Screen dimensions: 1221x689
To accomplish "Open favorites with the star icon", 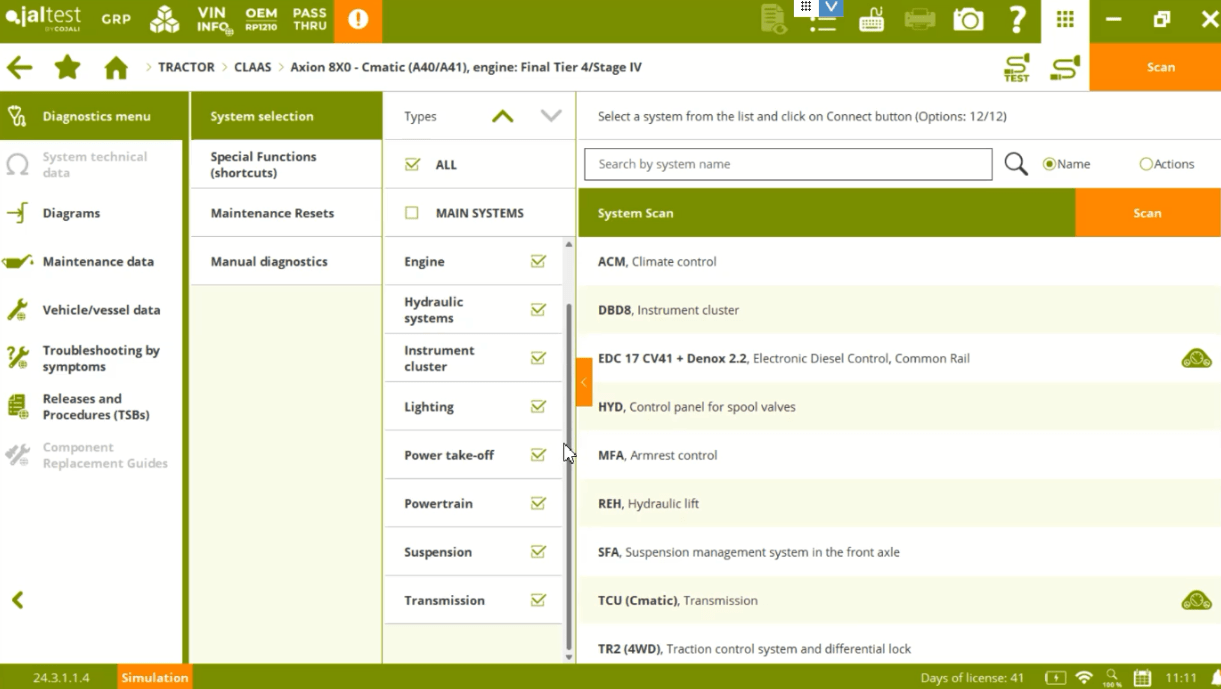I will (x=67, y=68).
